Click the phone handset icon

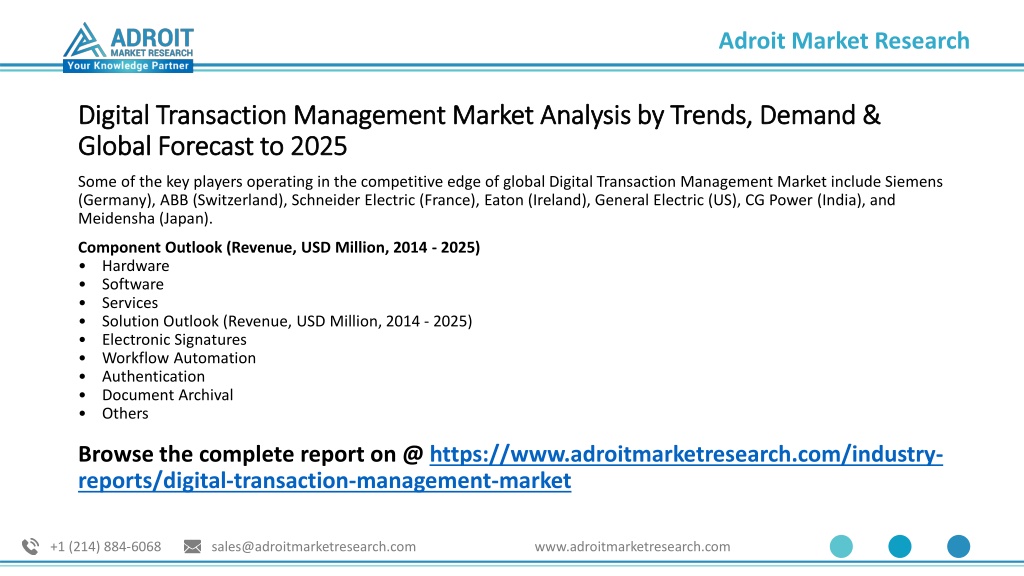click(x=31, y=547)
